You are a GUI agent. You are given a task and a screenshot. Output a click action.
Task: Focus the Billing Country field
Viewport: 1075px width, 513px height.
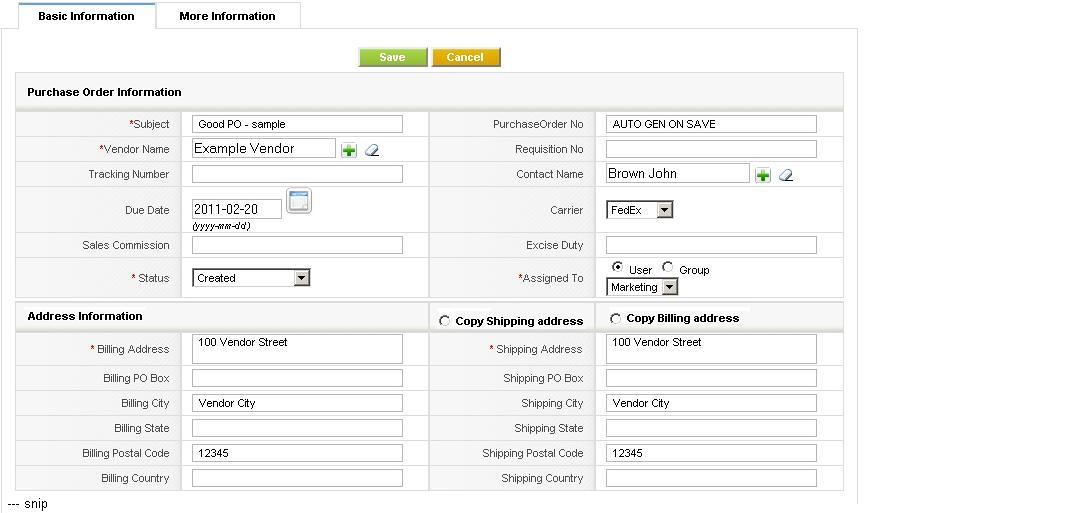(298, 478)
